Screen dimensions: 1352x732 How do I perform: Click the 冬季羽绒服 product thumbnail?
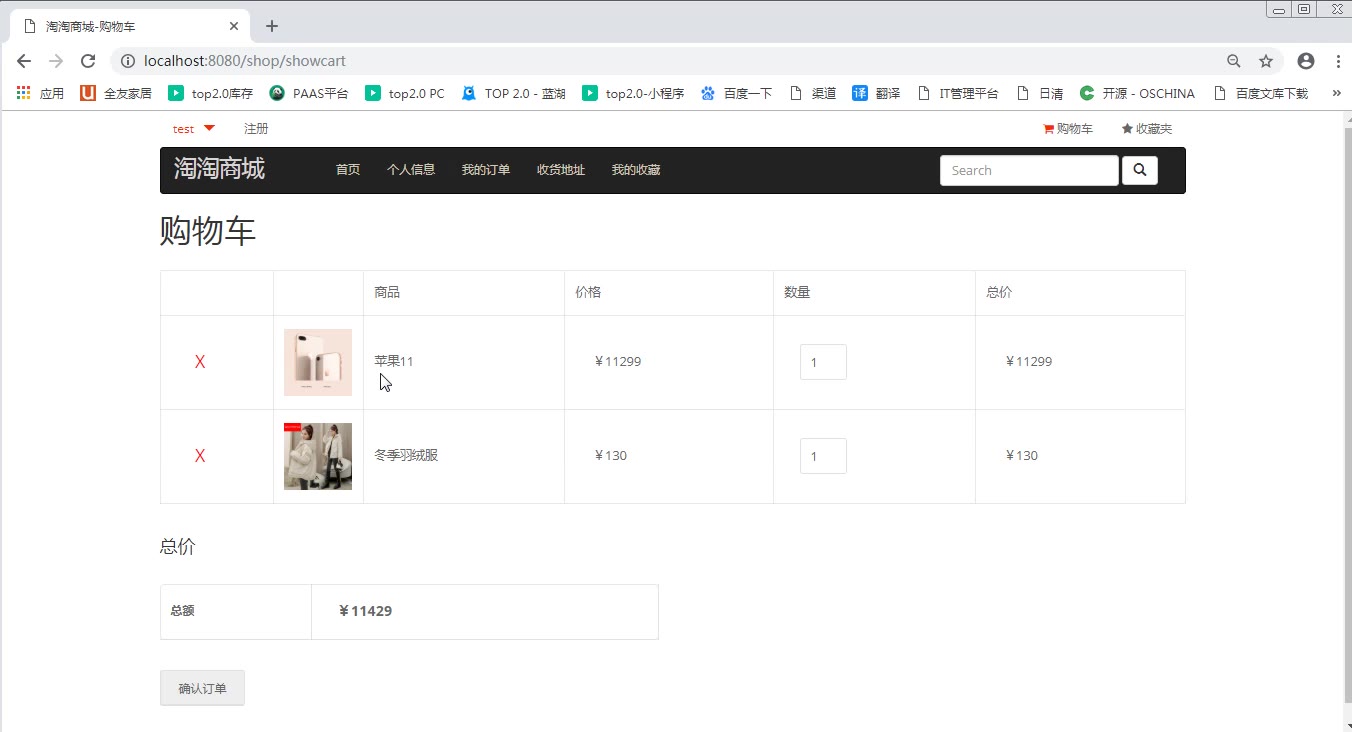point(318,456)
